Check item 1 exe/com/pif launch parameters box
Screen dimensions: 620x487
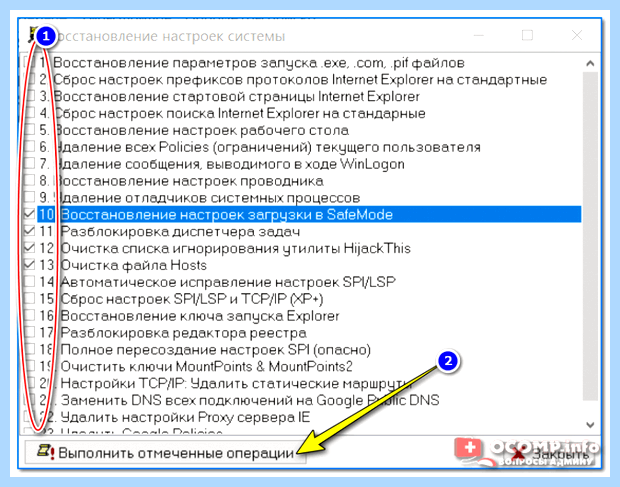[x=29, y=62]
